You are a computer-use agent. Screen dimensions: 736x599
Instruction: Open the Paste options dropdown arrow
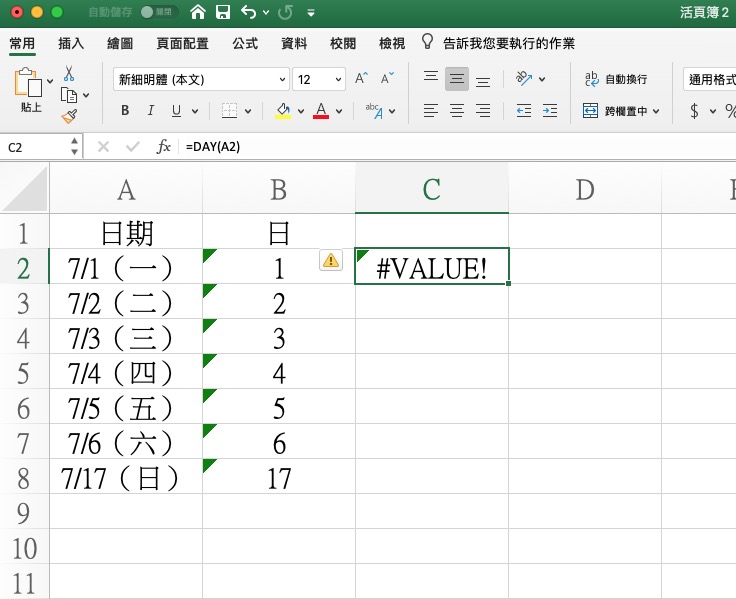(x=50, y=81)
